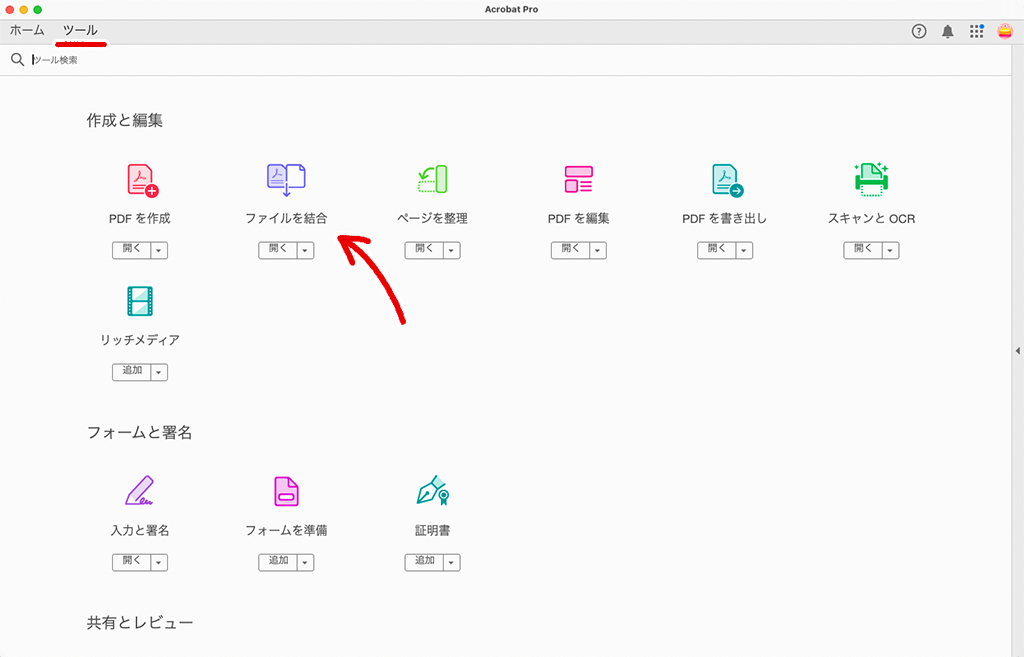1024x657 pixels.
Task: Open dropdown arrow under フォームを準備
Action: [x=305, y=562]
